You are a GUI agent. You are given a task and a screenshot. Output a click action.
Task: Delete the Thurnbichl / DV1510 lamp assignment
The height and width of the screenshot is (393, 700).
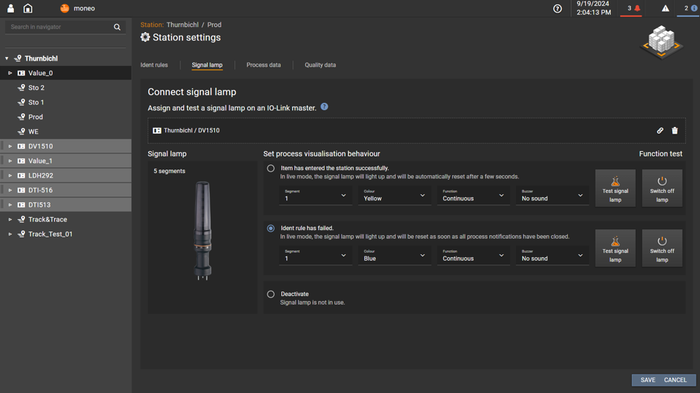point(675,130)
